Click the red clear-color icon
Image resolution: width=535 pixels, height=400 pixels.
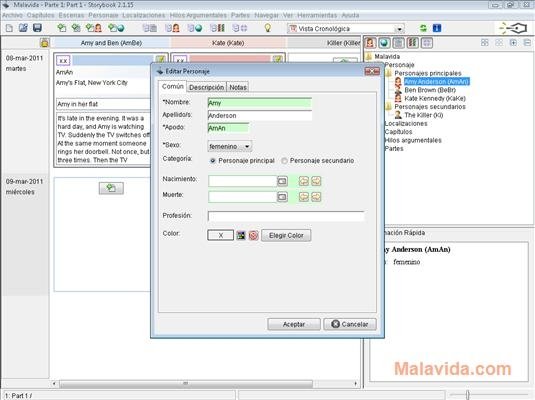(x=254, y=235)
